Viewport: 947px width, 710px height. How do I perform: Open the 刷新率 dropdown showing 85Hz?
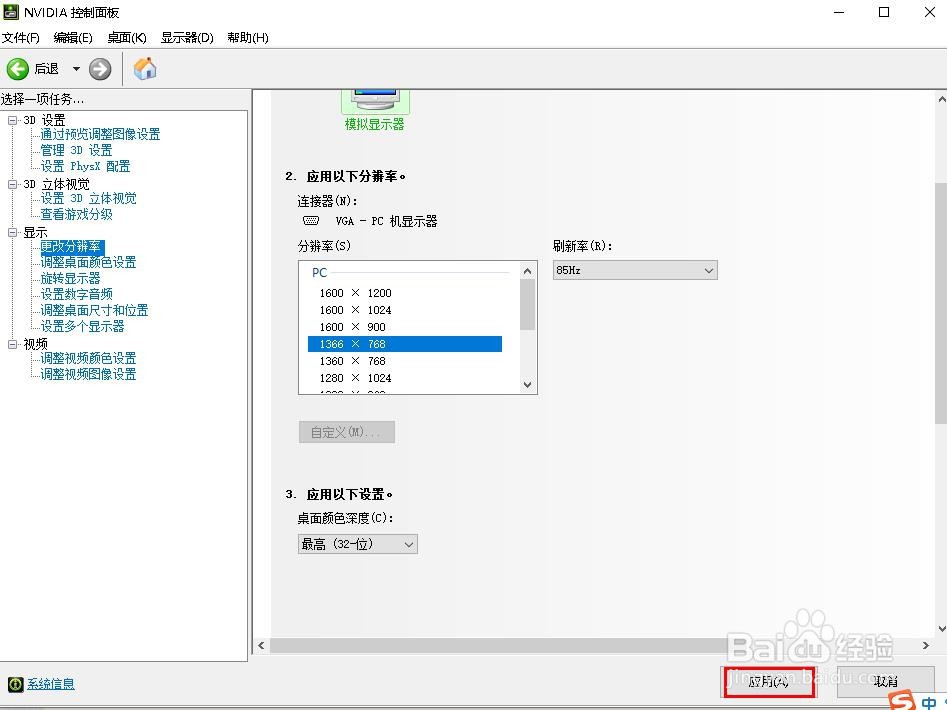coord(708,269)
